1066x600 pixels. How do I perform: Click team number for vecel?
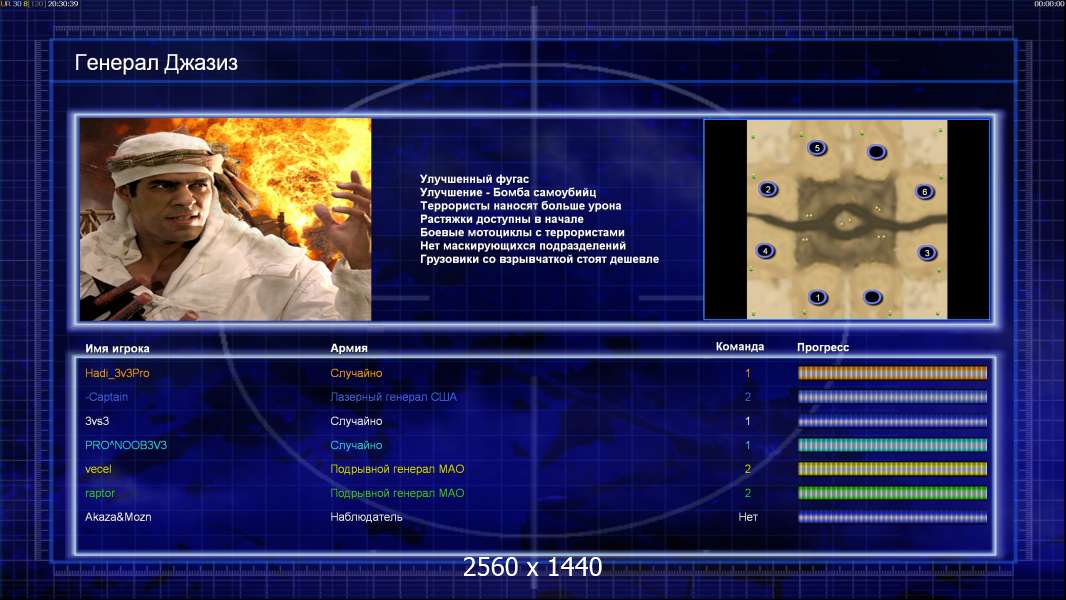(x=748, y=469)
